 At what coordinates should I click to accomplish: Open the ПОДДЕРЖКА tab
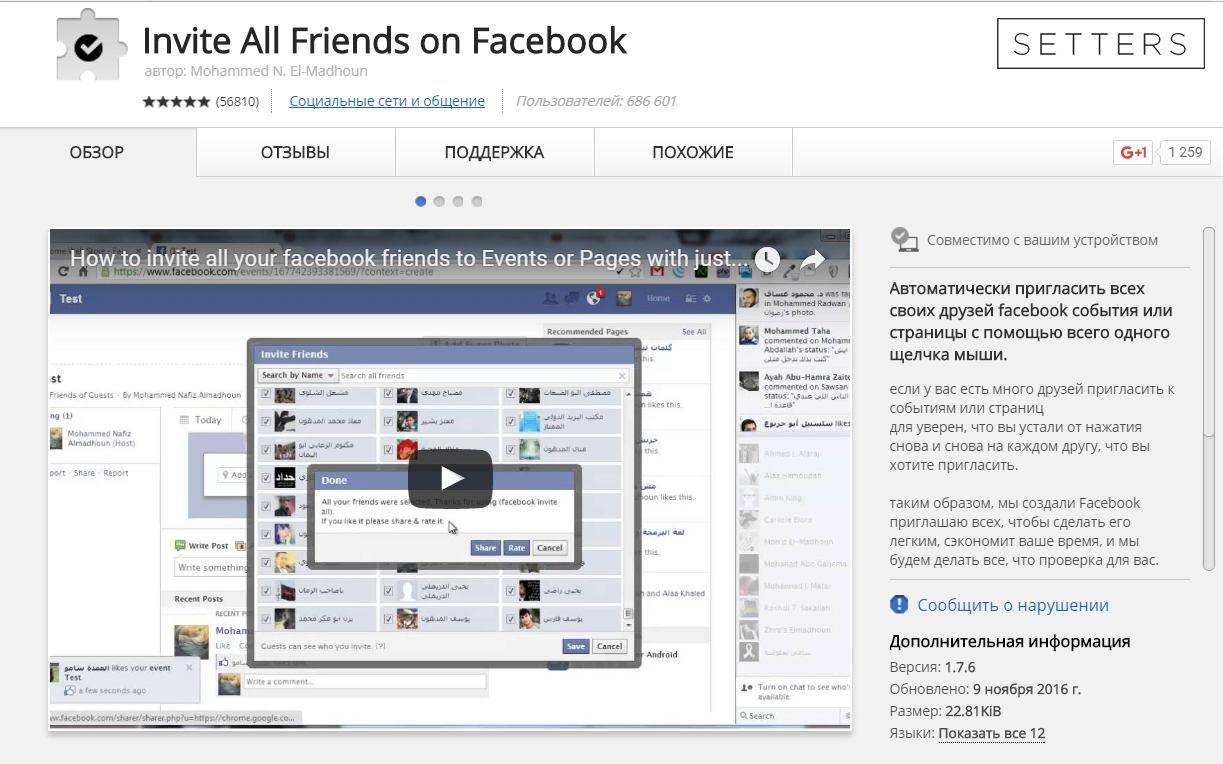(494, 153)
